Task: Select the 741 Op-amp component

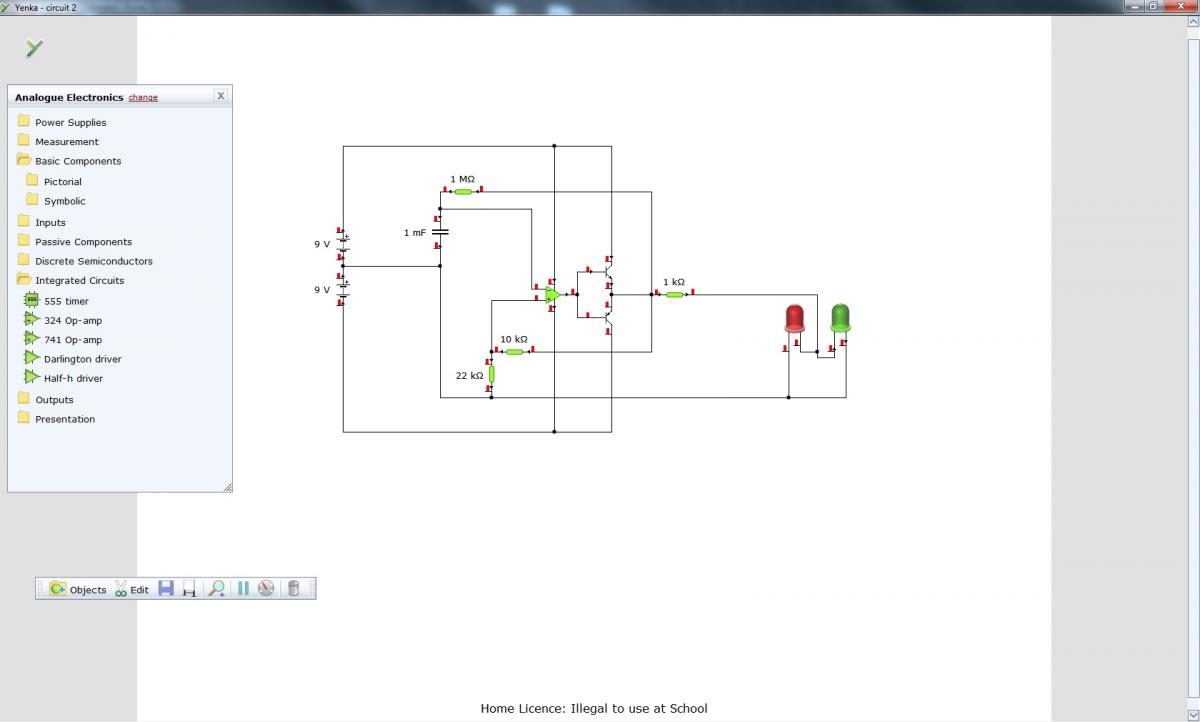Action: point(63,339)
